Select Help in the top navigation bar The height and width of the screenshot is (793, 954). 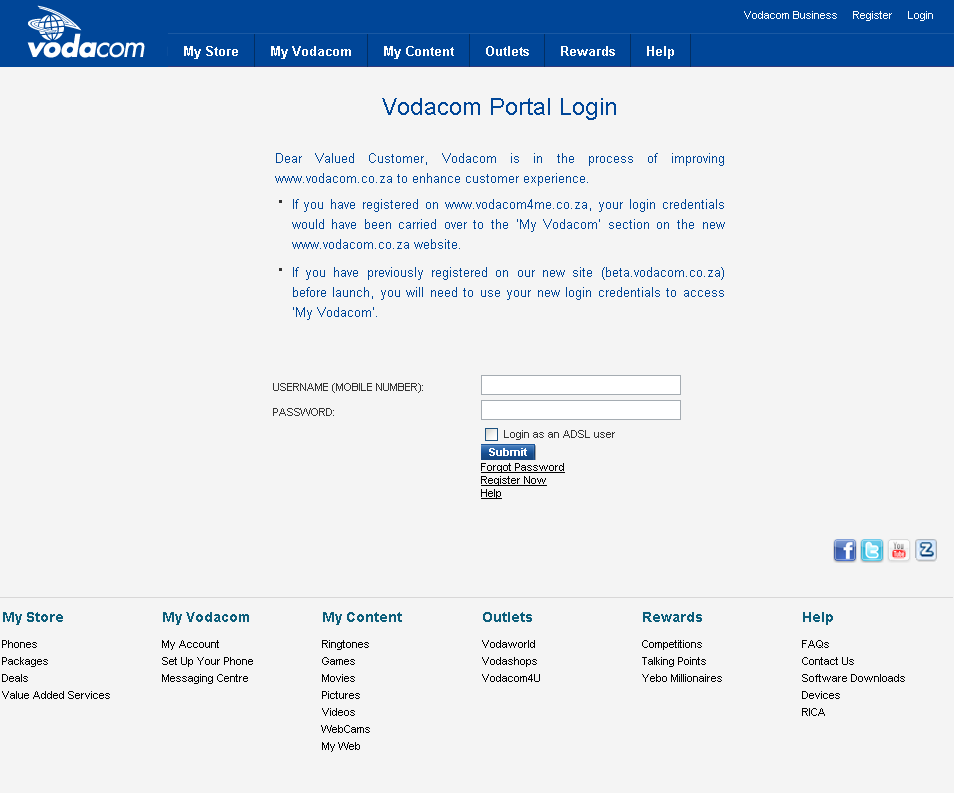point(660,51)
